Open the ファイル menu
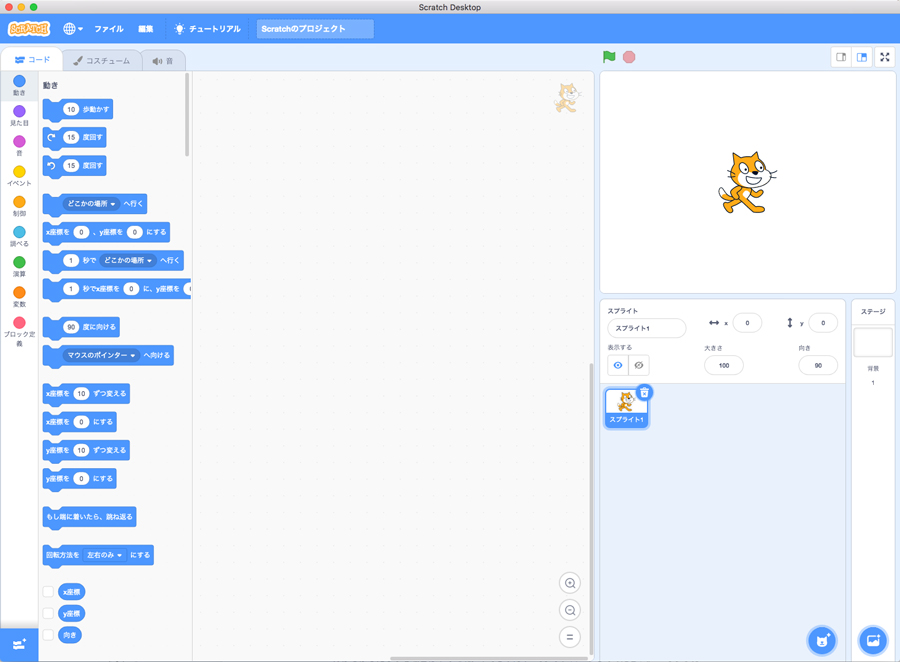Viewport: 900px width, 662px height. coord(109,29)
